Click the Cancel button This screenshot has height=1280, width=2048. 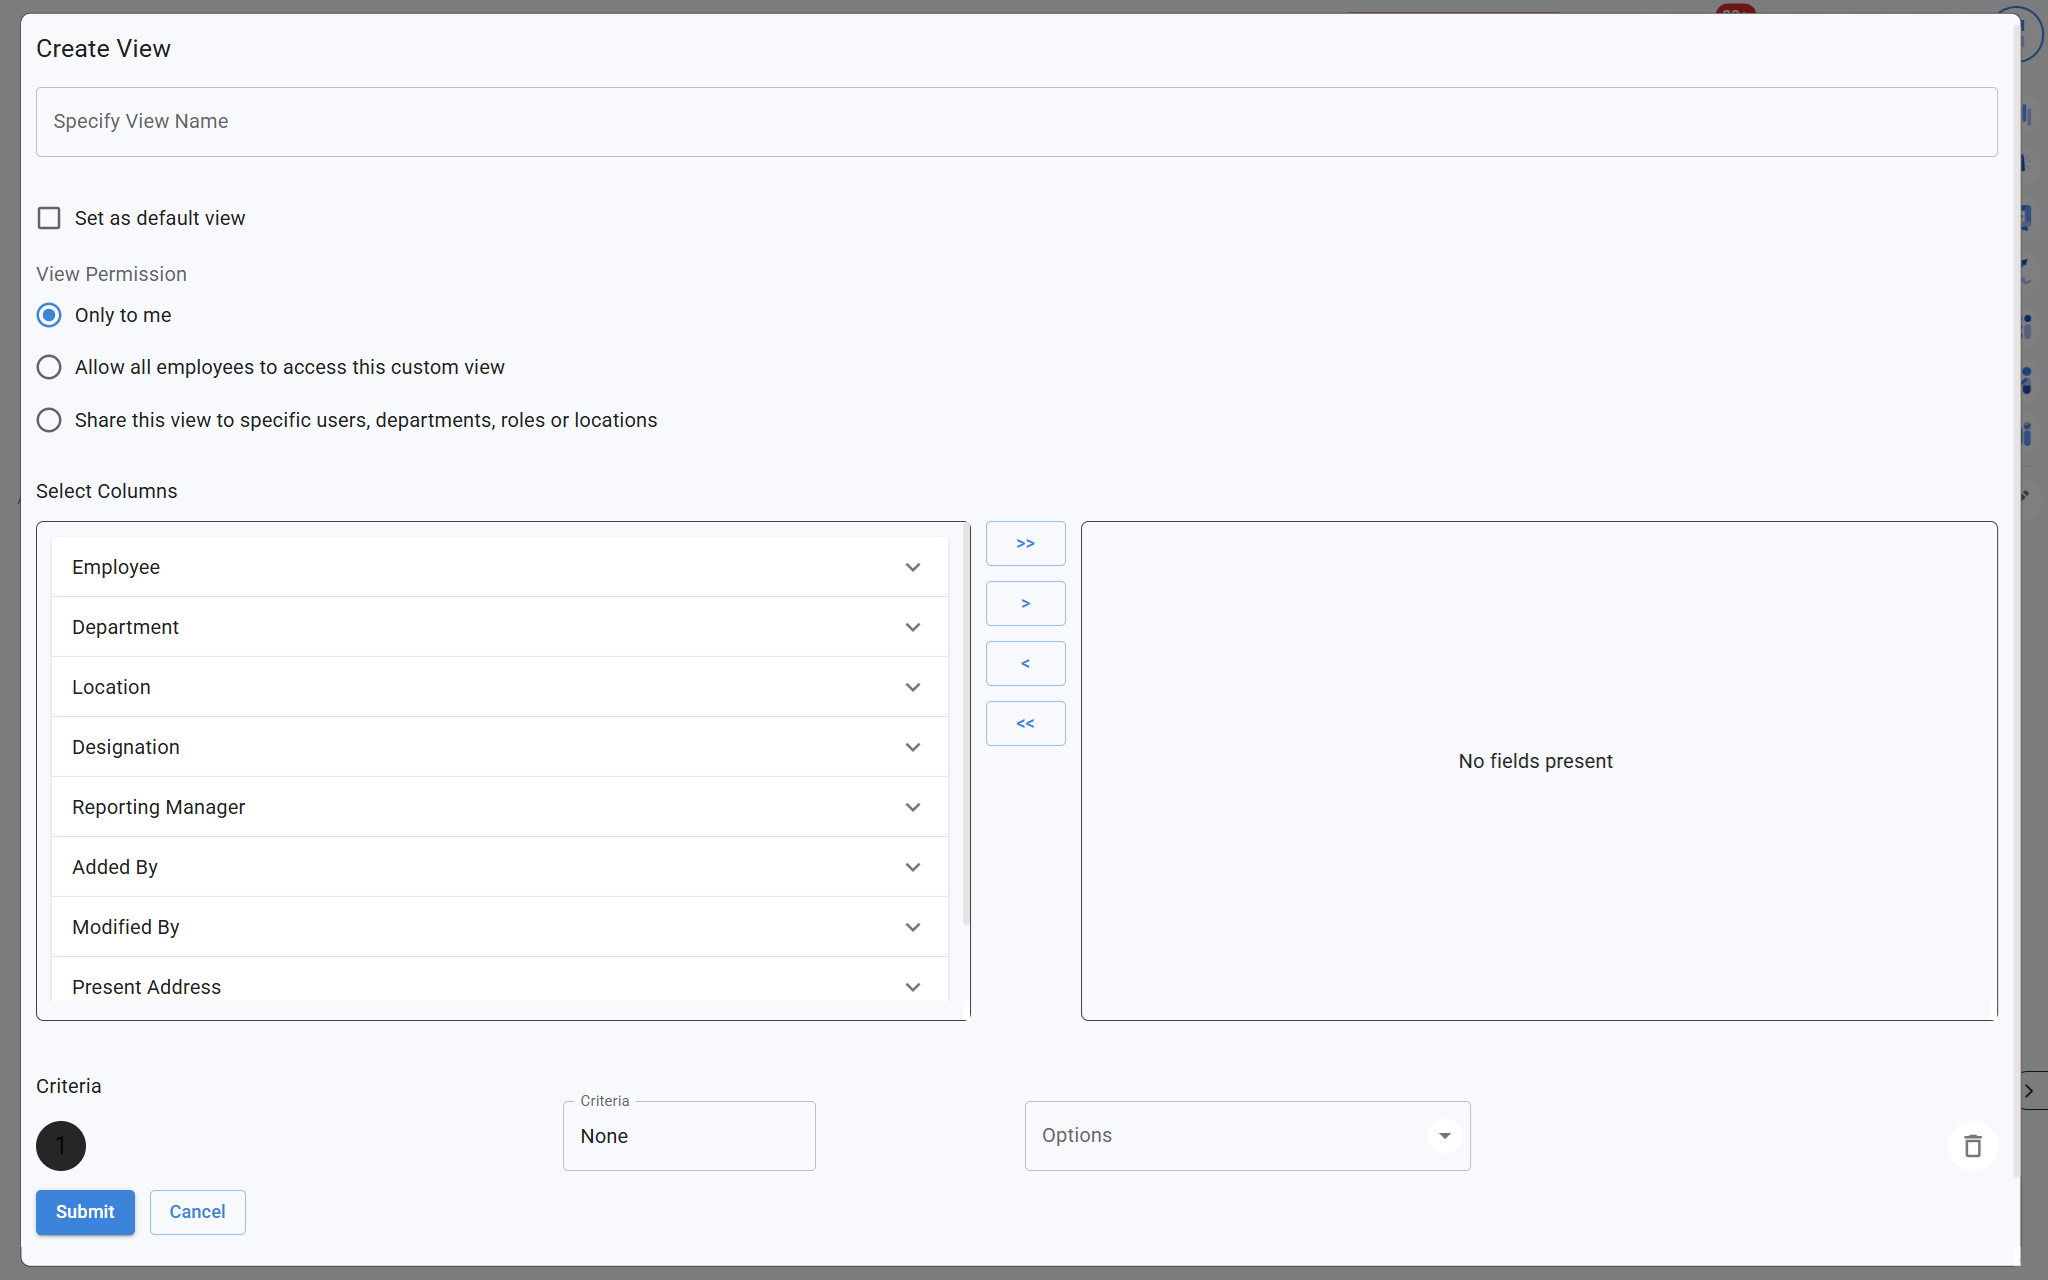click(197, 1212)
